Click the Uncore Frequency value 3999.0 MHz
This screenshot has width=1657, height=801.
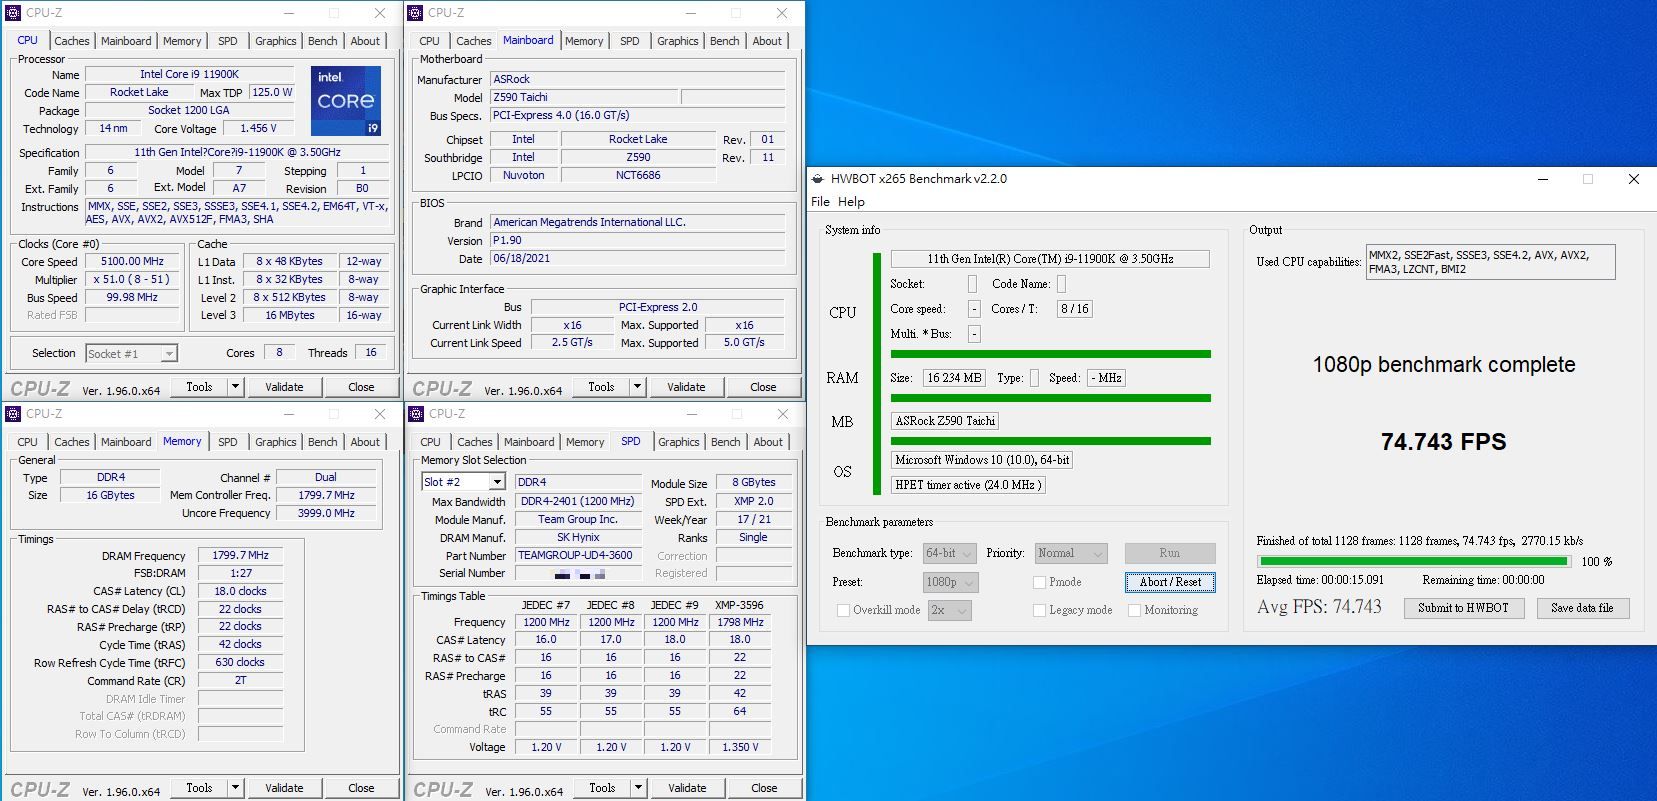tap(326, 513)
